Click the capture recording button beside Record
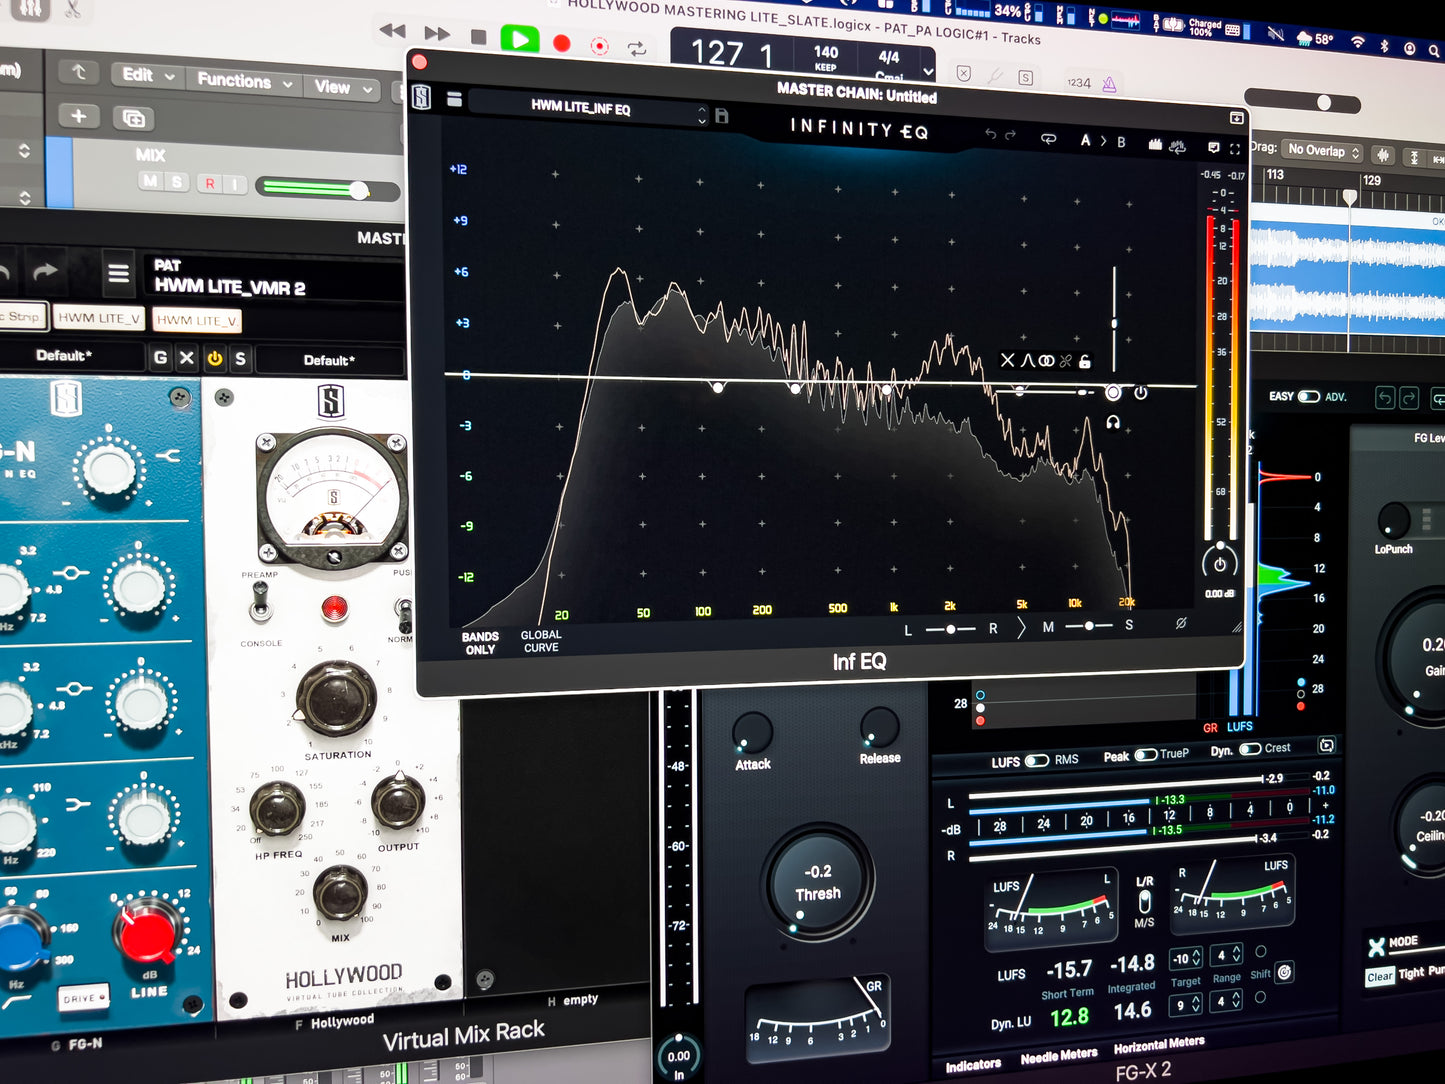The image size is (1445, 1084). 599,46
